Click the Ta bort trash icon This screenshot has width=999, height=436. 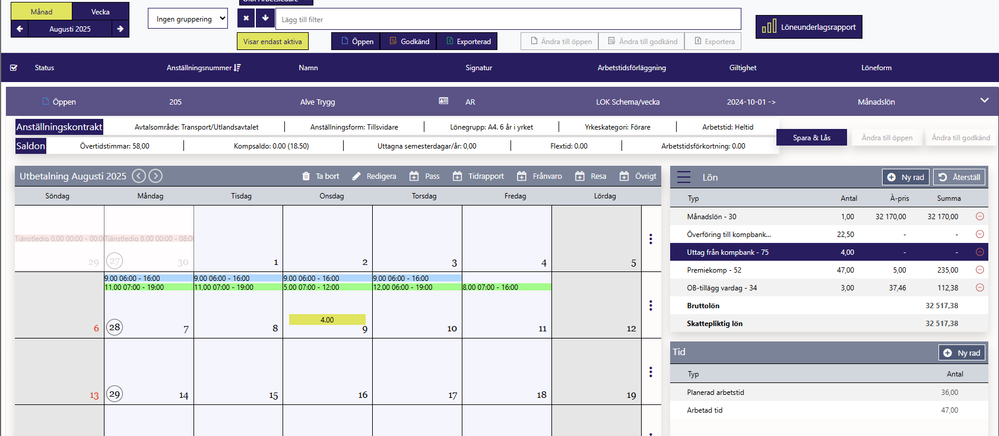[x=307, y=176]
